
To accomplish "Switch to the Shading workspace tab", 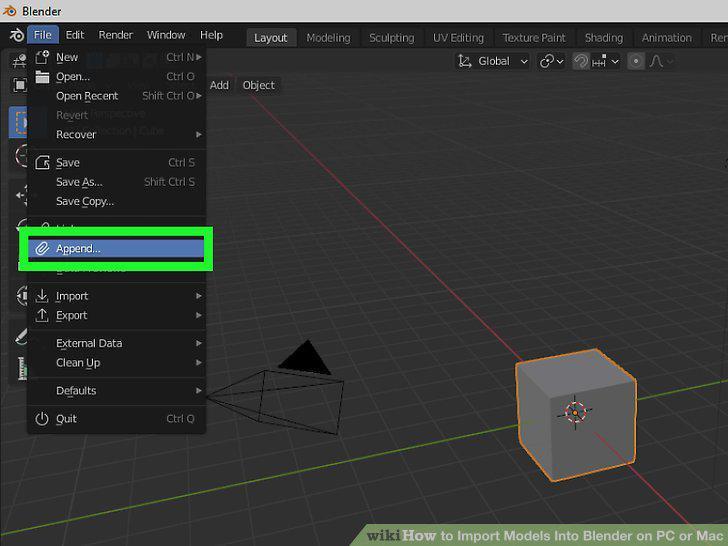I will click(x=604, y=38).
